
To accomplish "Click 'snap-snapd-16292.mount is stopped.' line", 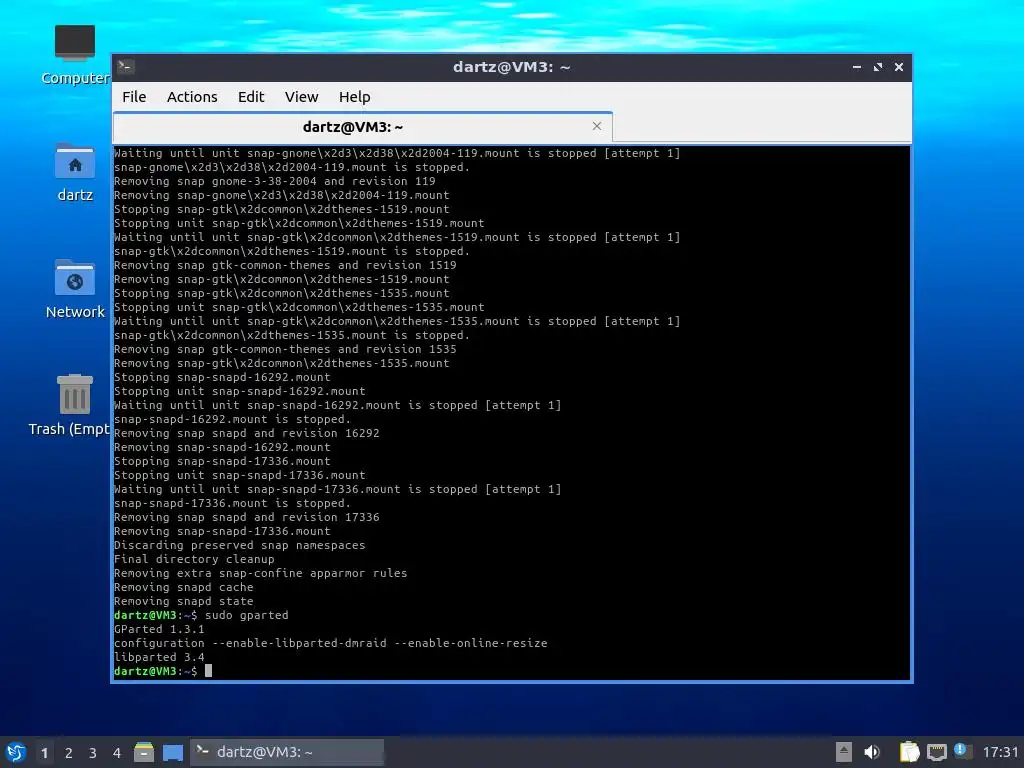I will click(x=232, y=419).
